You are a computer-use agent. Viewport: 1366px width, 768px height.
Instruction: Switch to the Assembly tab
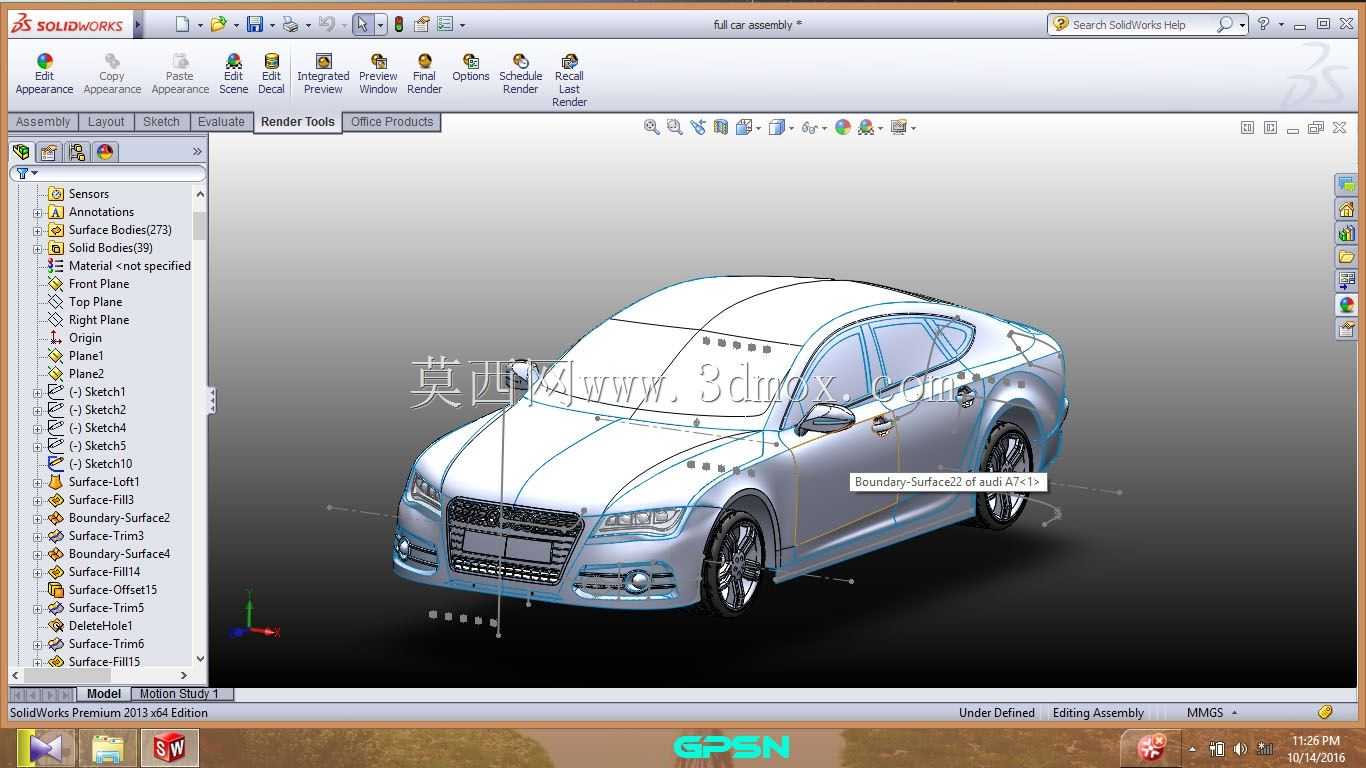click(x=43, y=122)
